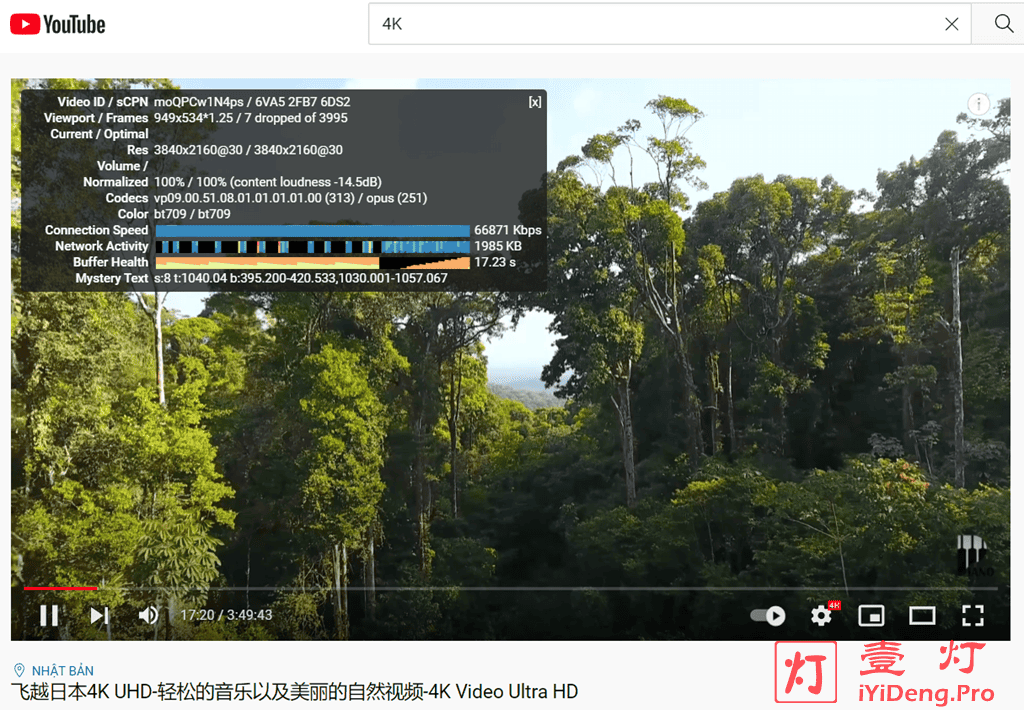Switch to theater mode
The height and width of the screenshot is (710, 1024).
[922, 615]
